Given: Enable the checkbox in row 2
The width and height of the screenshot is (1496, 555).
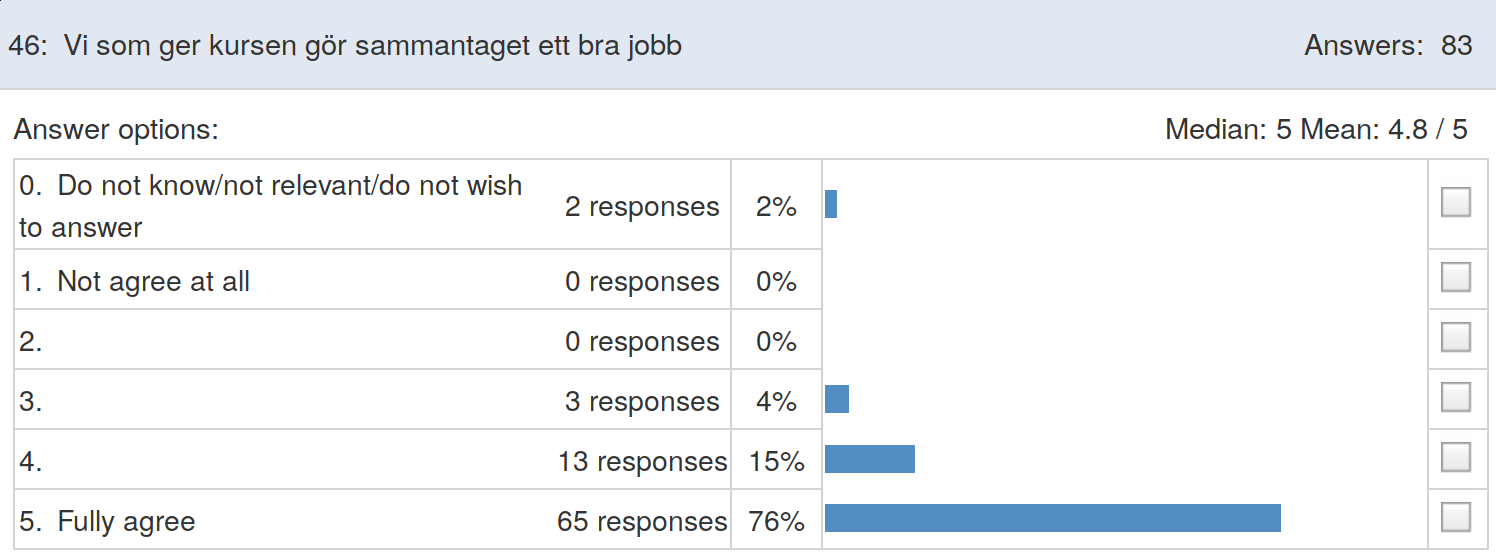Looking at the screenshot, I should (x=1455, y=337).
